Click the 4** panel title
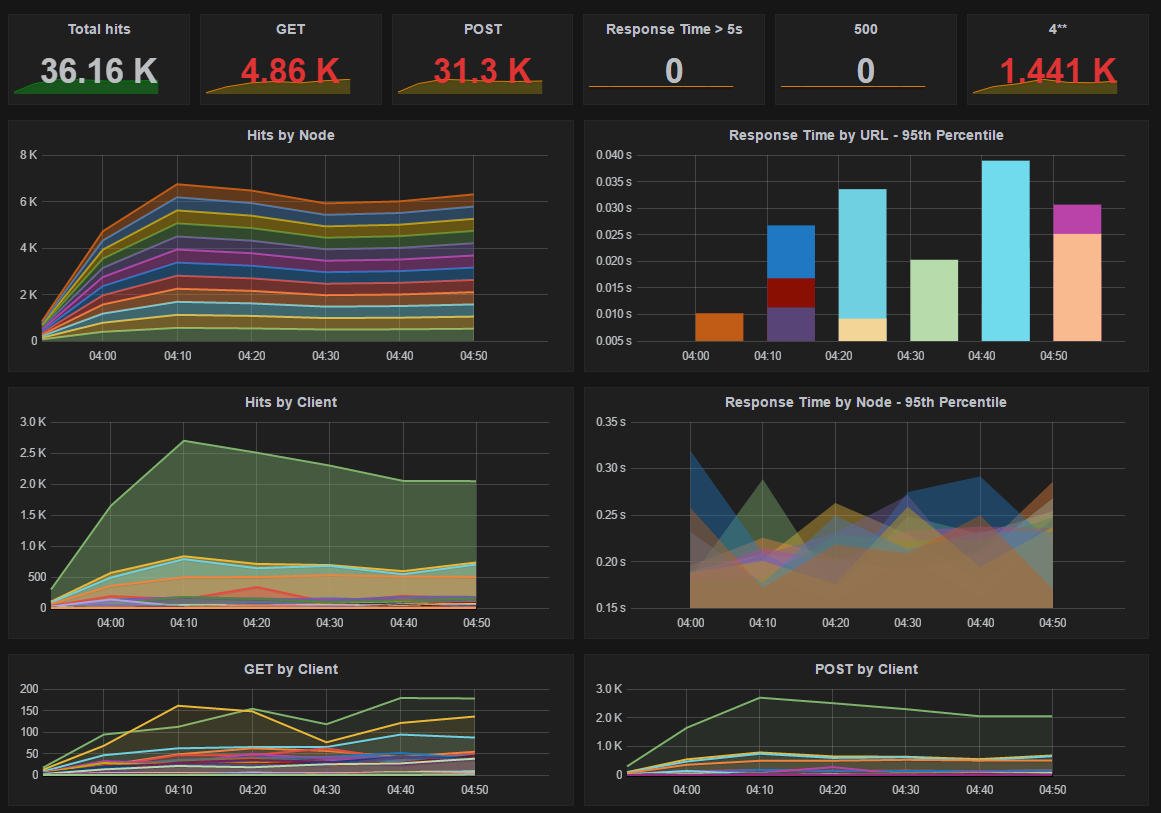This screenshot has width=1161, height=813. tap(1058, 30)
